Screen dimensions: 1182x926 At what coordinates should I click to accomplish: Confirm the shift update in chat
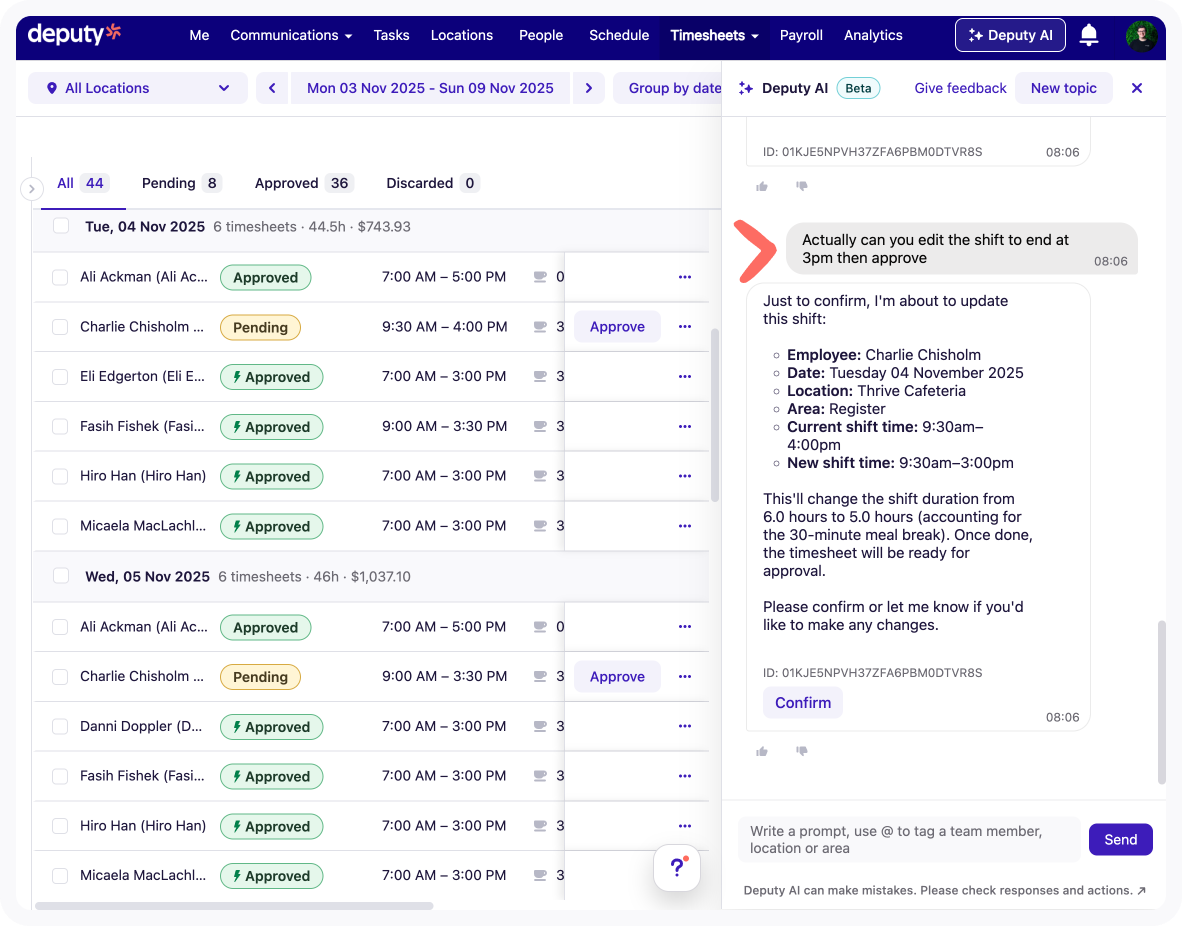point(802,703)
